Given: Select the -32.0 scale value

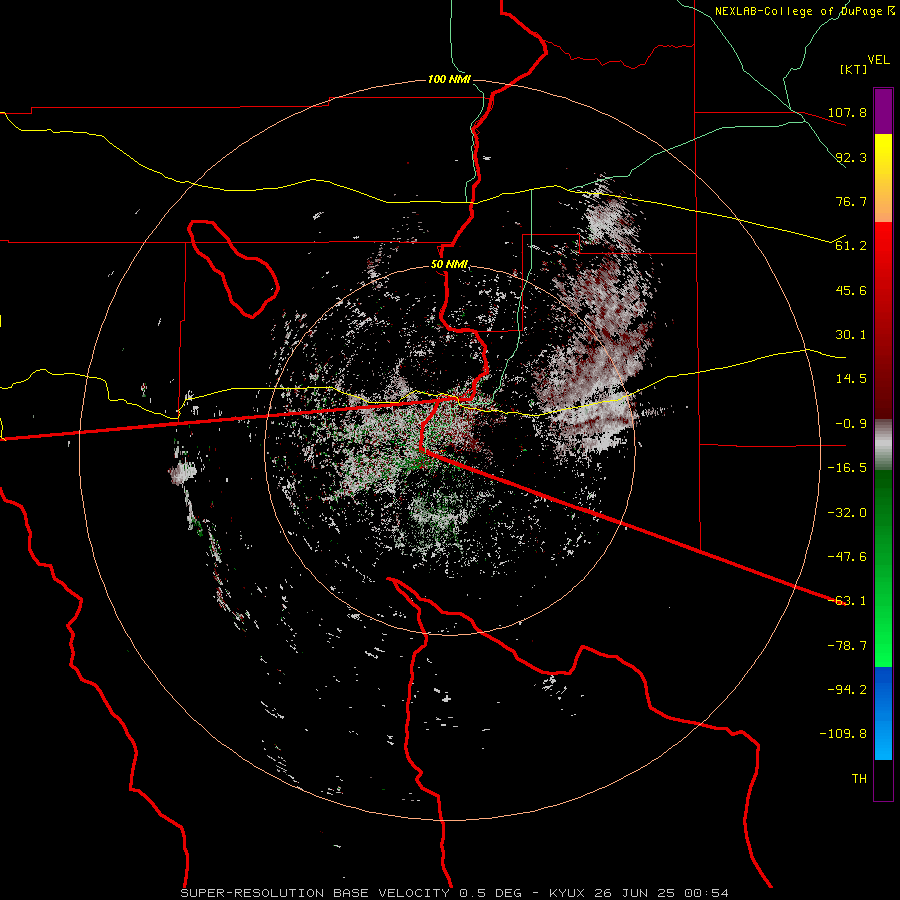Looking at the screenshot, I should (x=847, y=513).
